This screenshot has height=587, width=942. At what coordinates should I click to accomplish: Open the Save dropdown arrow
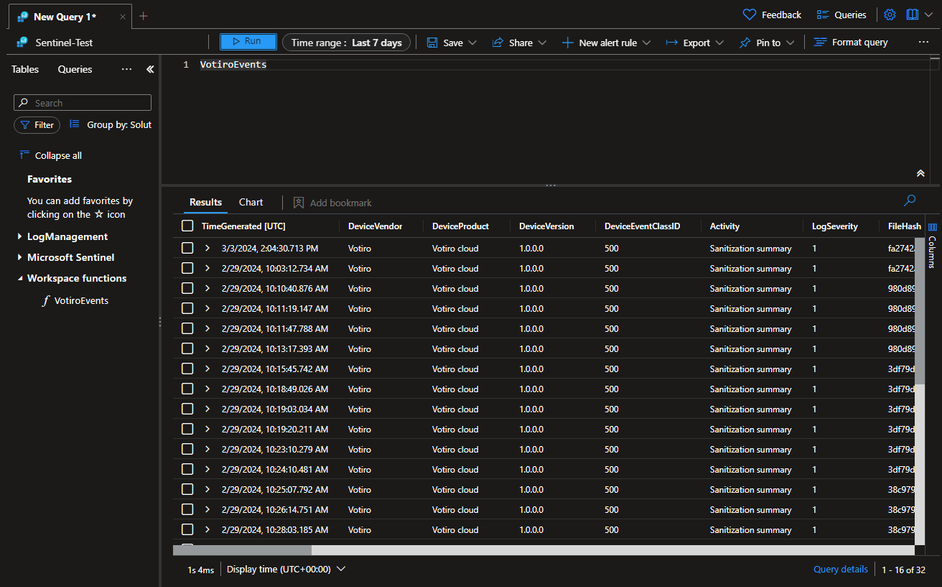(472, 43)
